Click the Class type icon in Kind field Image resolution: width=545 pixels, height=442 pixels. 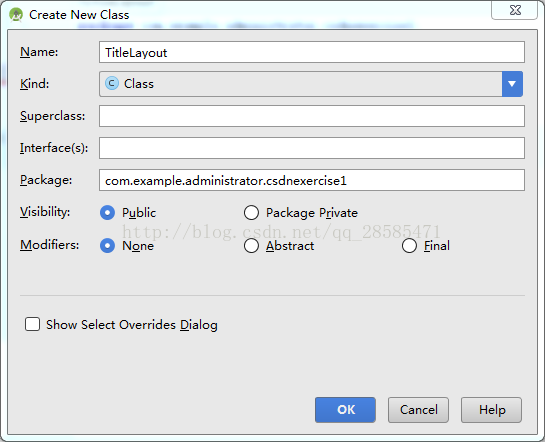tap(112, 83)
